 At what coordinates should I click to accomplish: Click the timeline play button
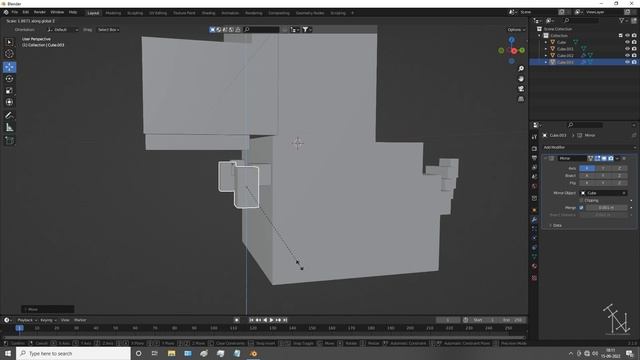271,320
